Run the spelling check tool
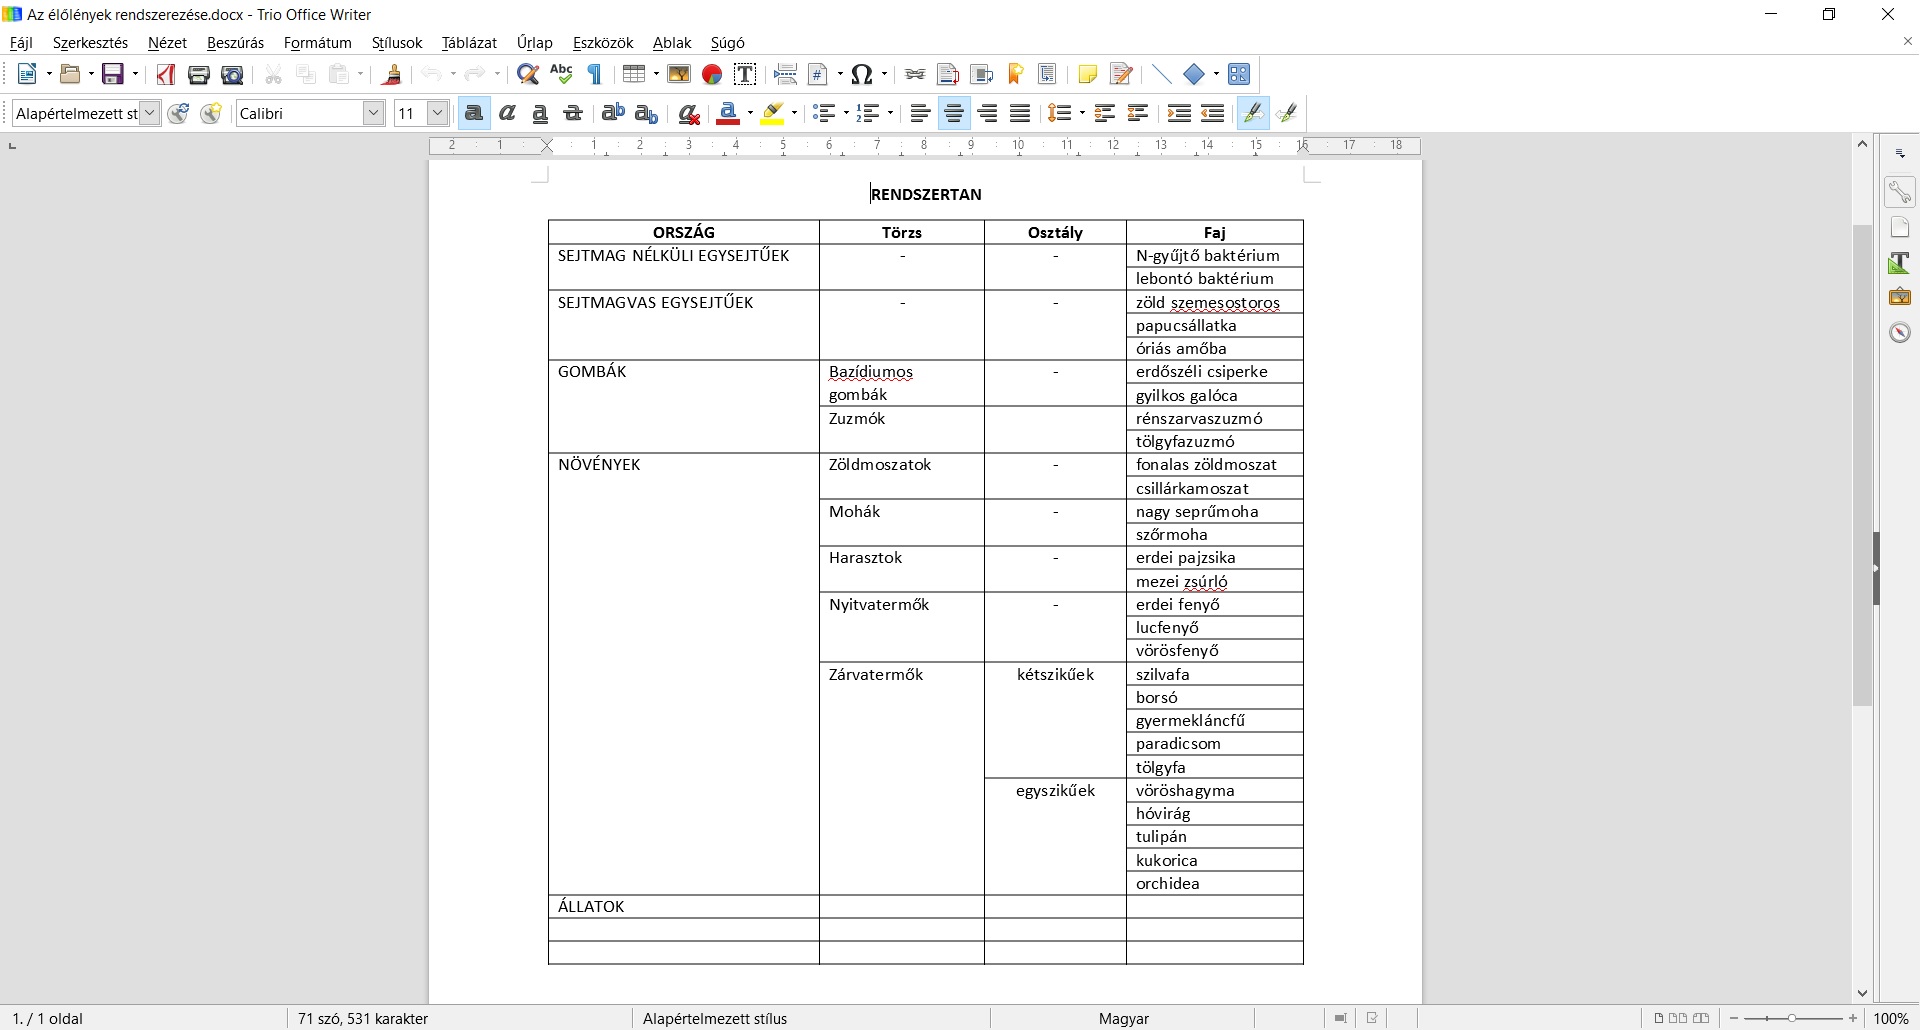 (x=561, y=75)
